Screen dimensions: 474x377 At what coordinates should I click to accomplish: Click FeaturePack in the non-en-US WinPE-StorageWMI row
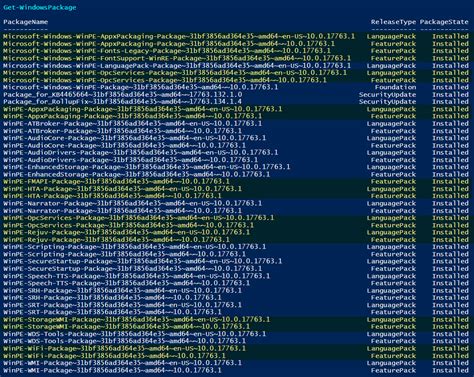point(393,327)
